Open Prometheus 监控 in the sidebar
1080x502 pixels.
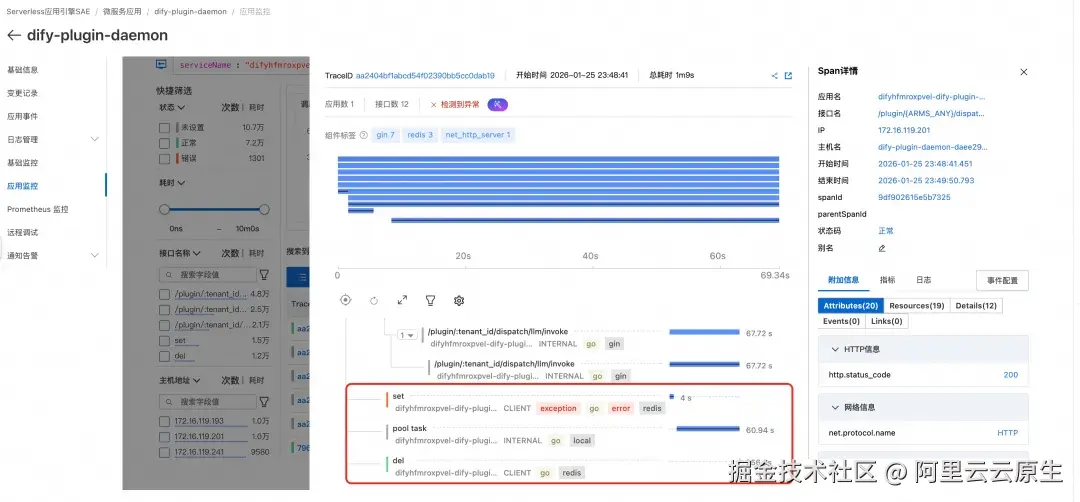tap(38, 209)
